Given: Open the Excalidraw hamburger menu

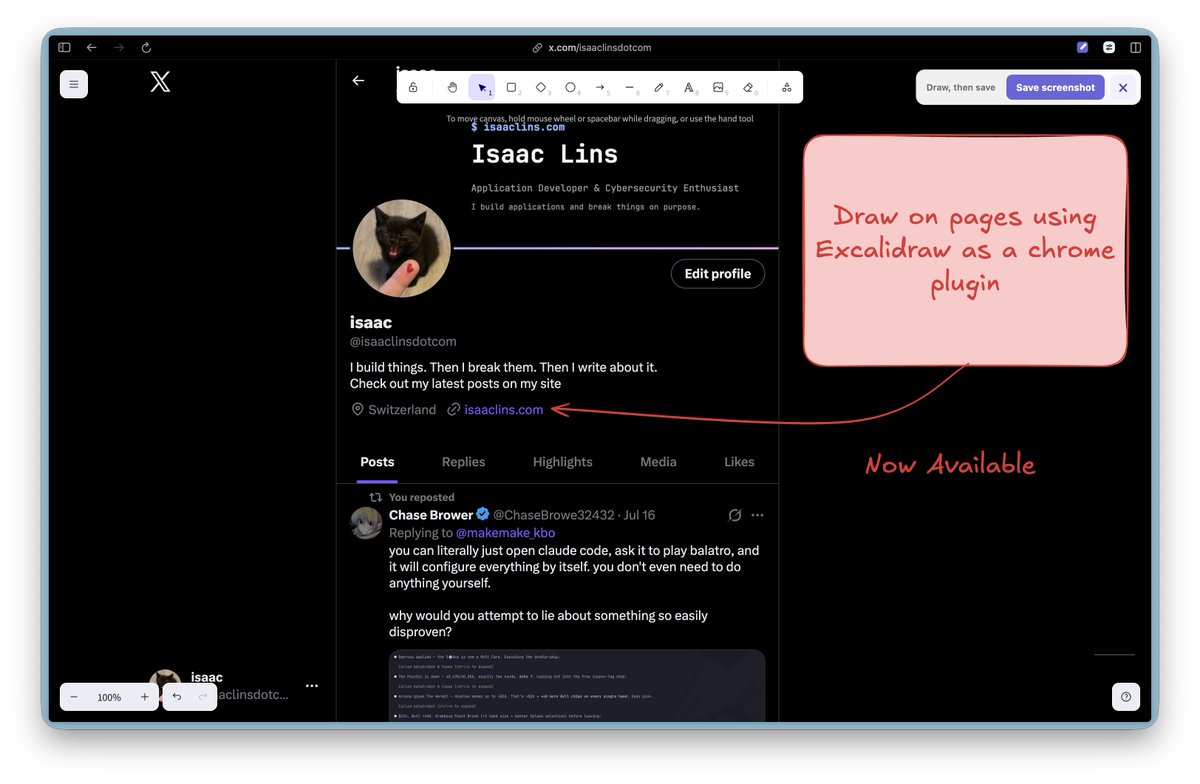Looking at the screenshot, I should click(x=74, y=84).
